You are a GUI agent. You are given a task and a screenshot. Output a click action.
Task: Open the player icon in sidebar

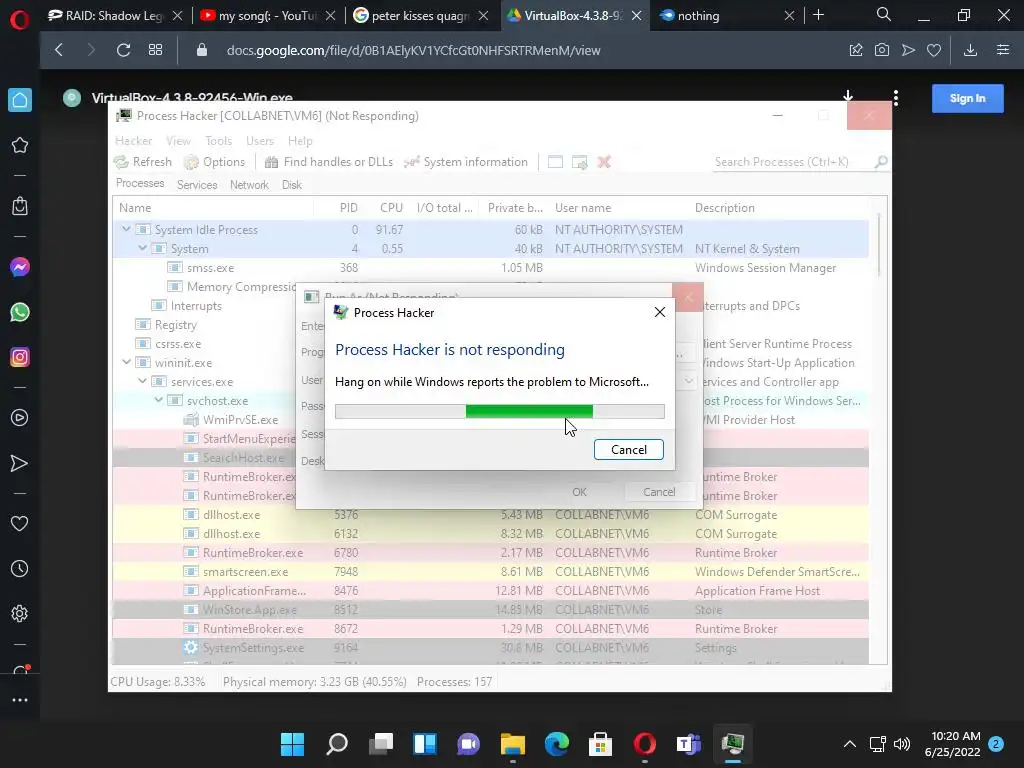point(20,418)
